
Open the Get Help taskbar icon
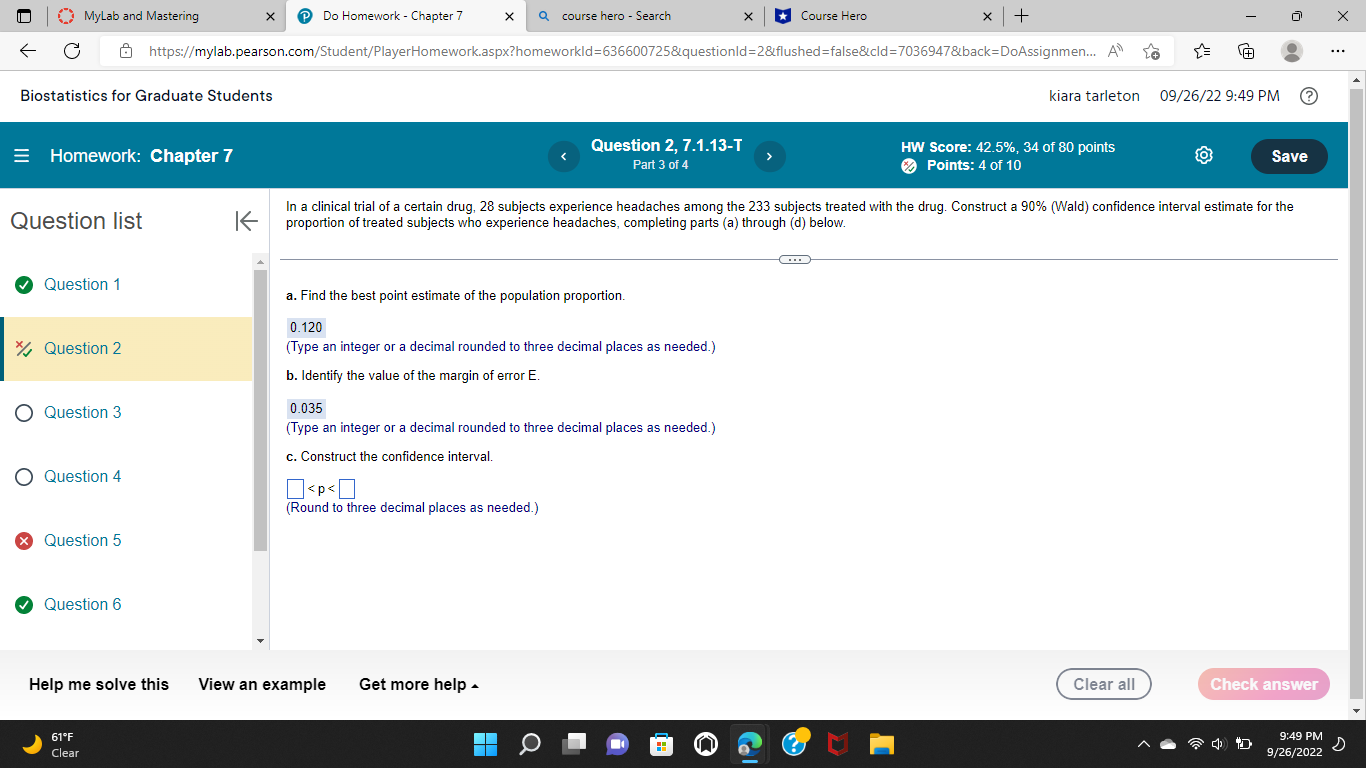click(x=794, y=744)
